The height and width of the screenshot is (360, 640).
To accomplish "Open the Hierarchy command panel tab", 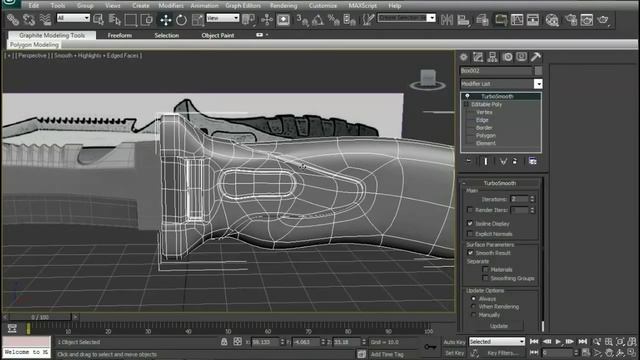I will click(x=492, y=57).
